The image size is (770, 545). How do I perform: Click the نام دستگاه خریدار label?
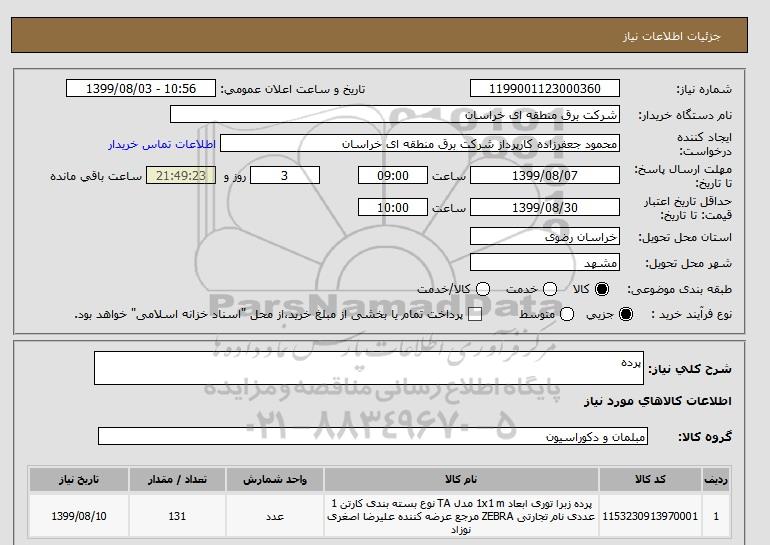685,115
